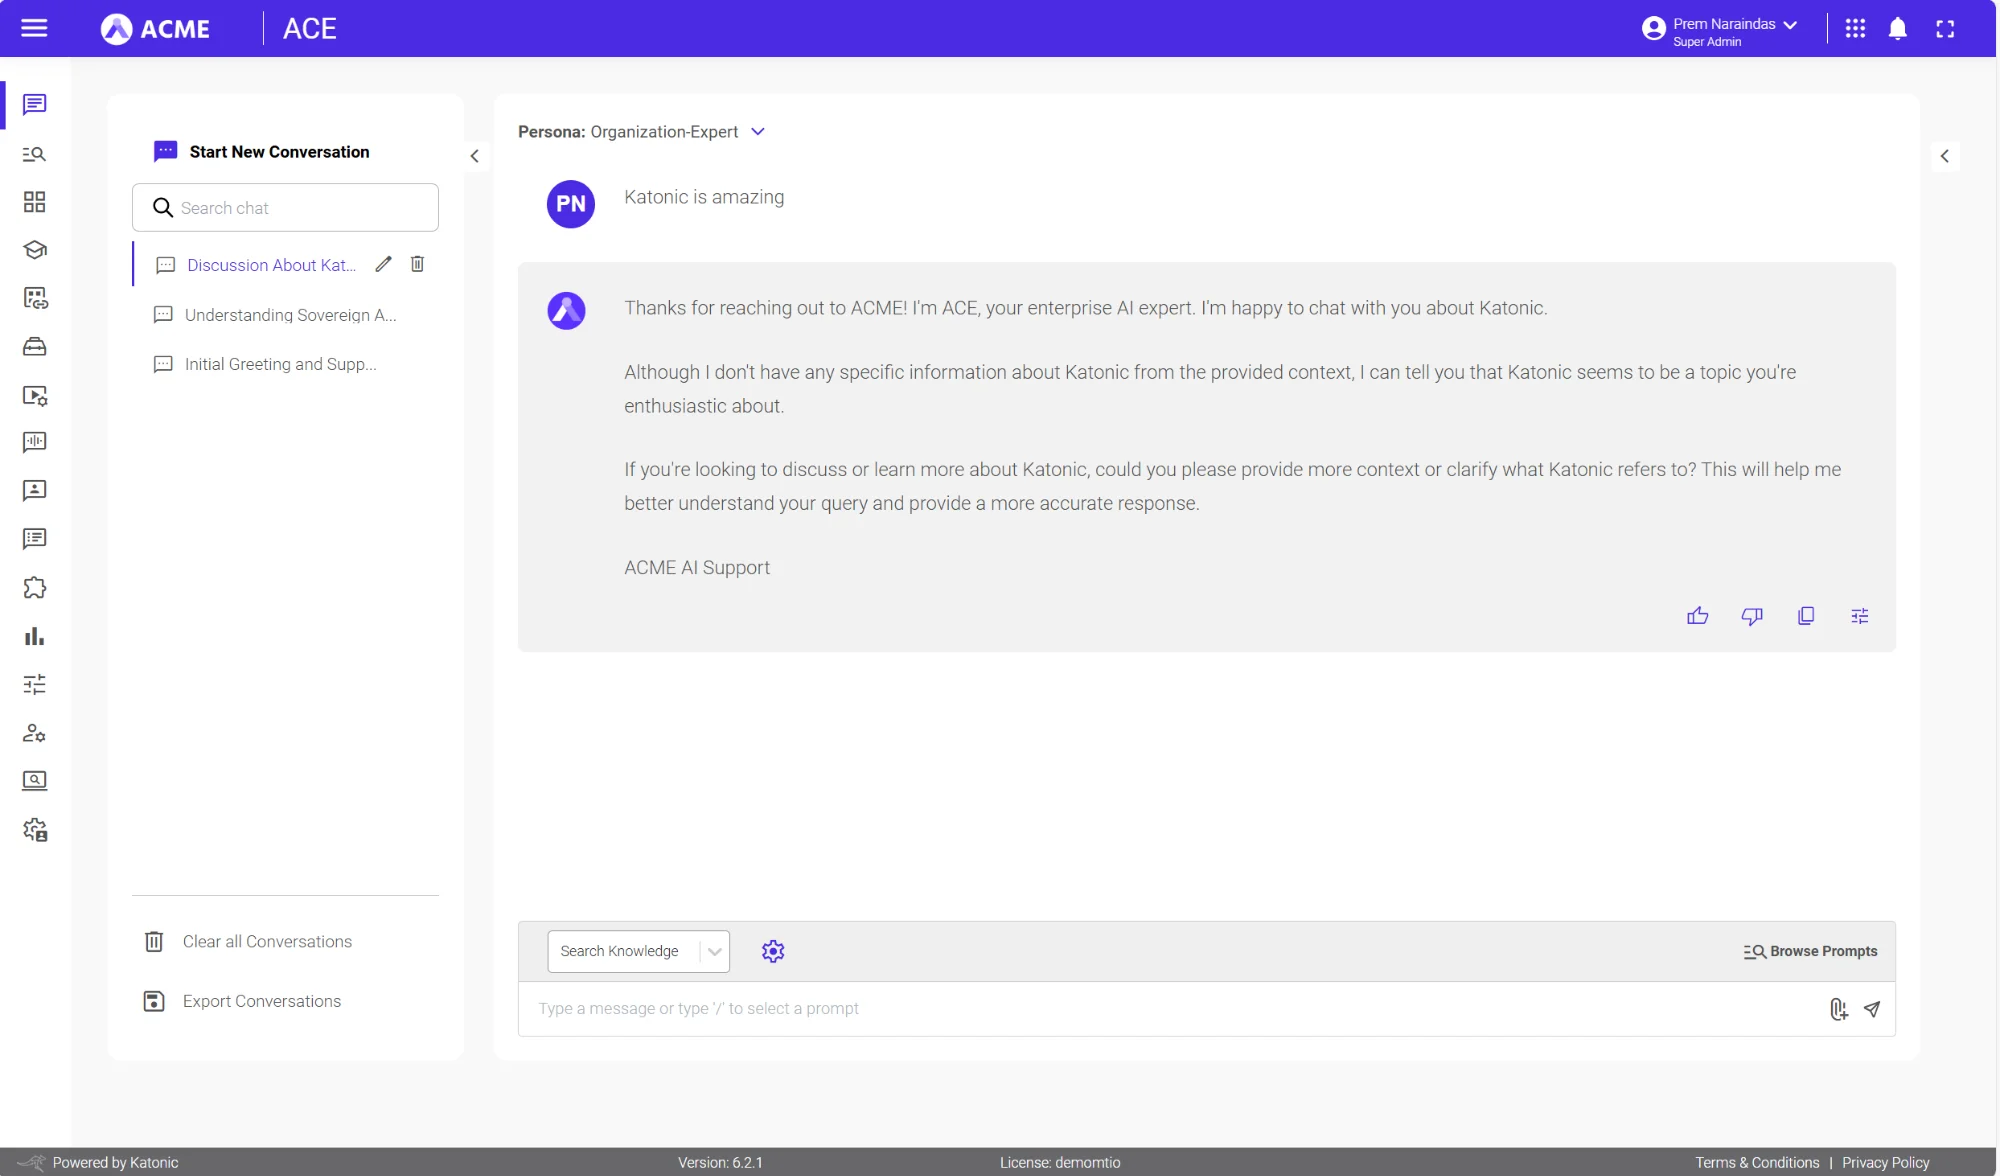Open the analytics bar chart panel
The height and width of the screenshot is (1176, 2000).
tap(34, 636)
